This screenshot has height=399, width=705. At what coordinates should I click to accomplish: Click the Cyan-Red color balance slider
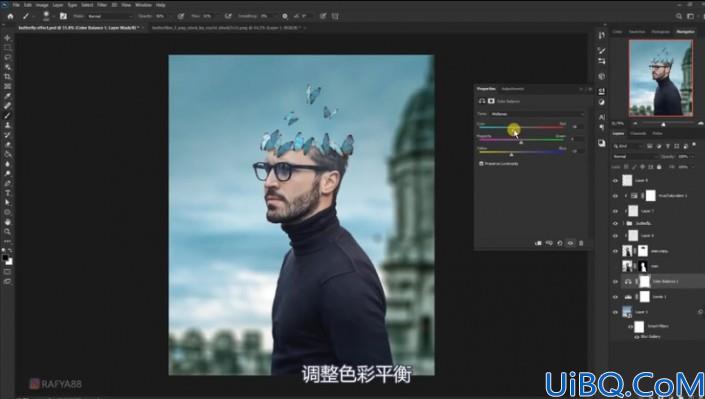coord(522,128)
